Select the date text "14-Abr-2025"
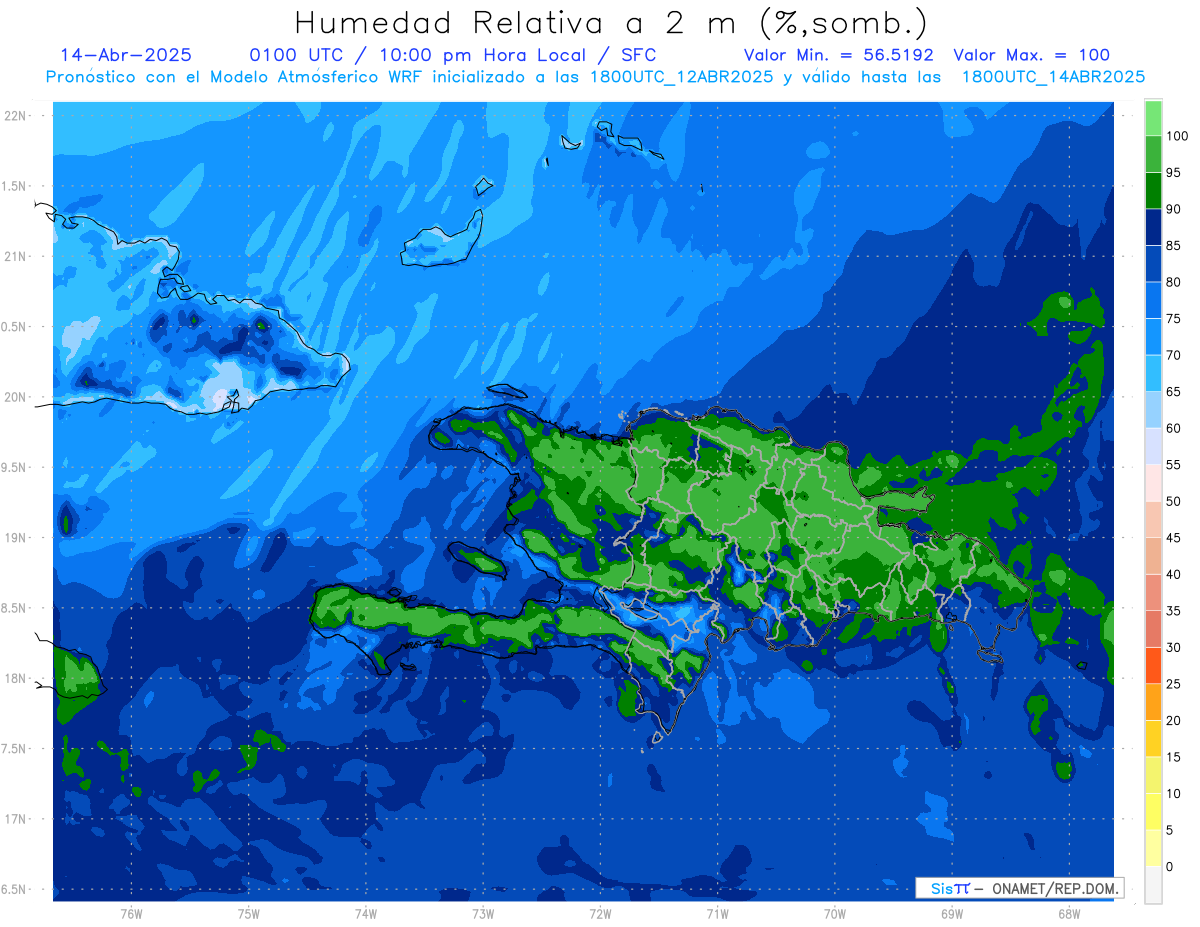This screenshot has width=1200, height=927. [127, 55]
